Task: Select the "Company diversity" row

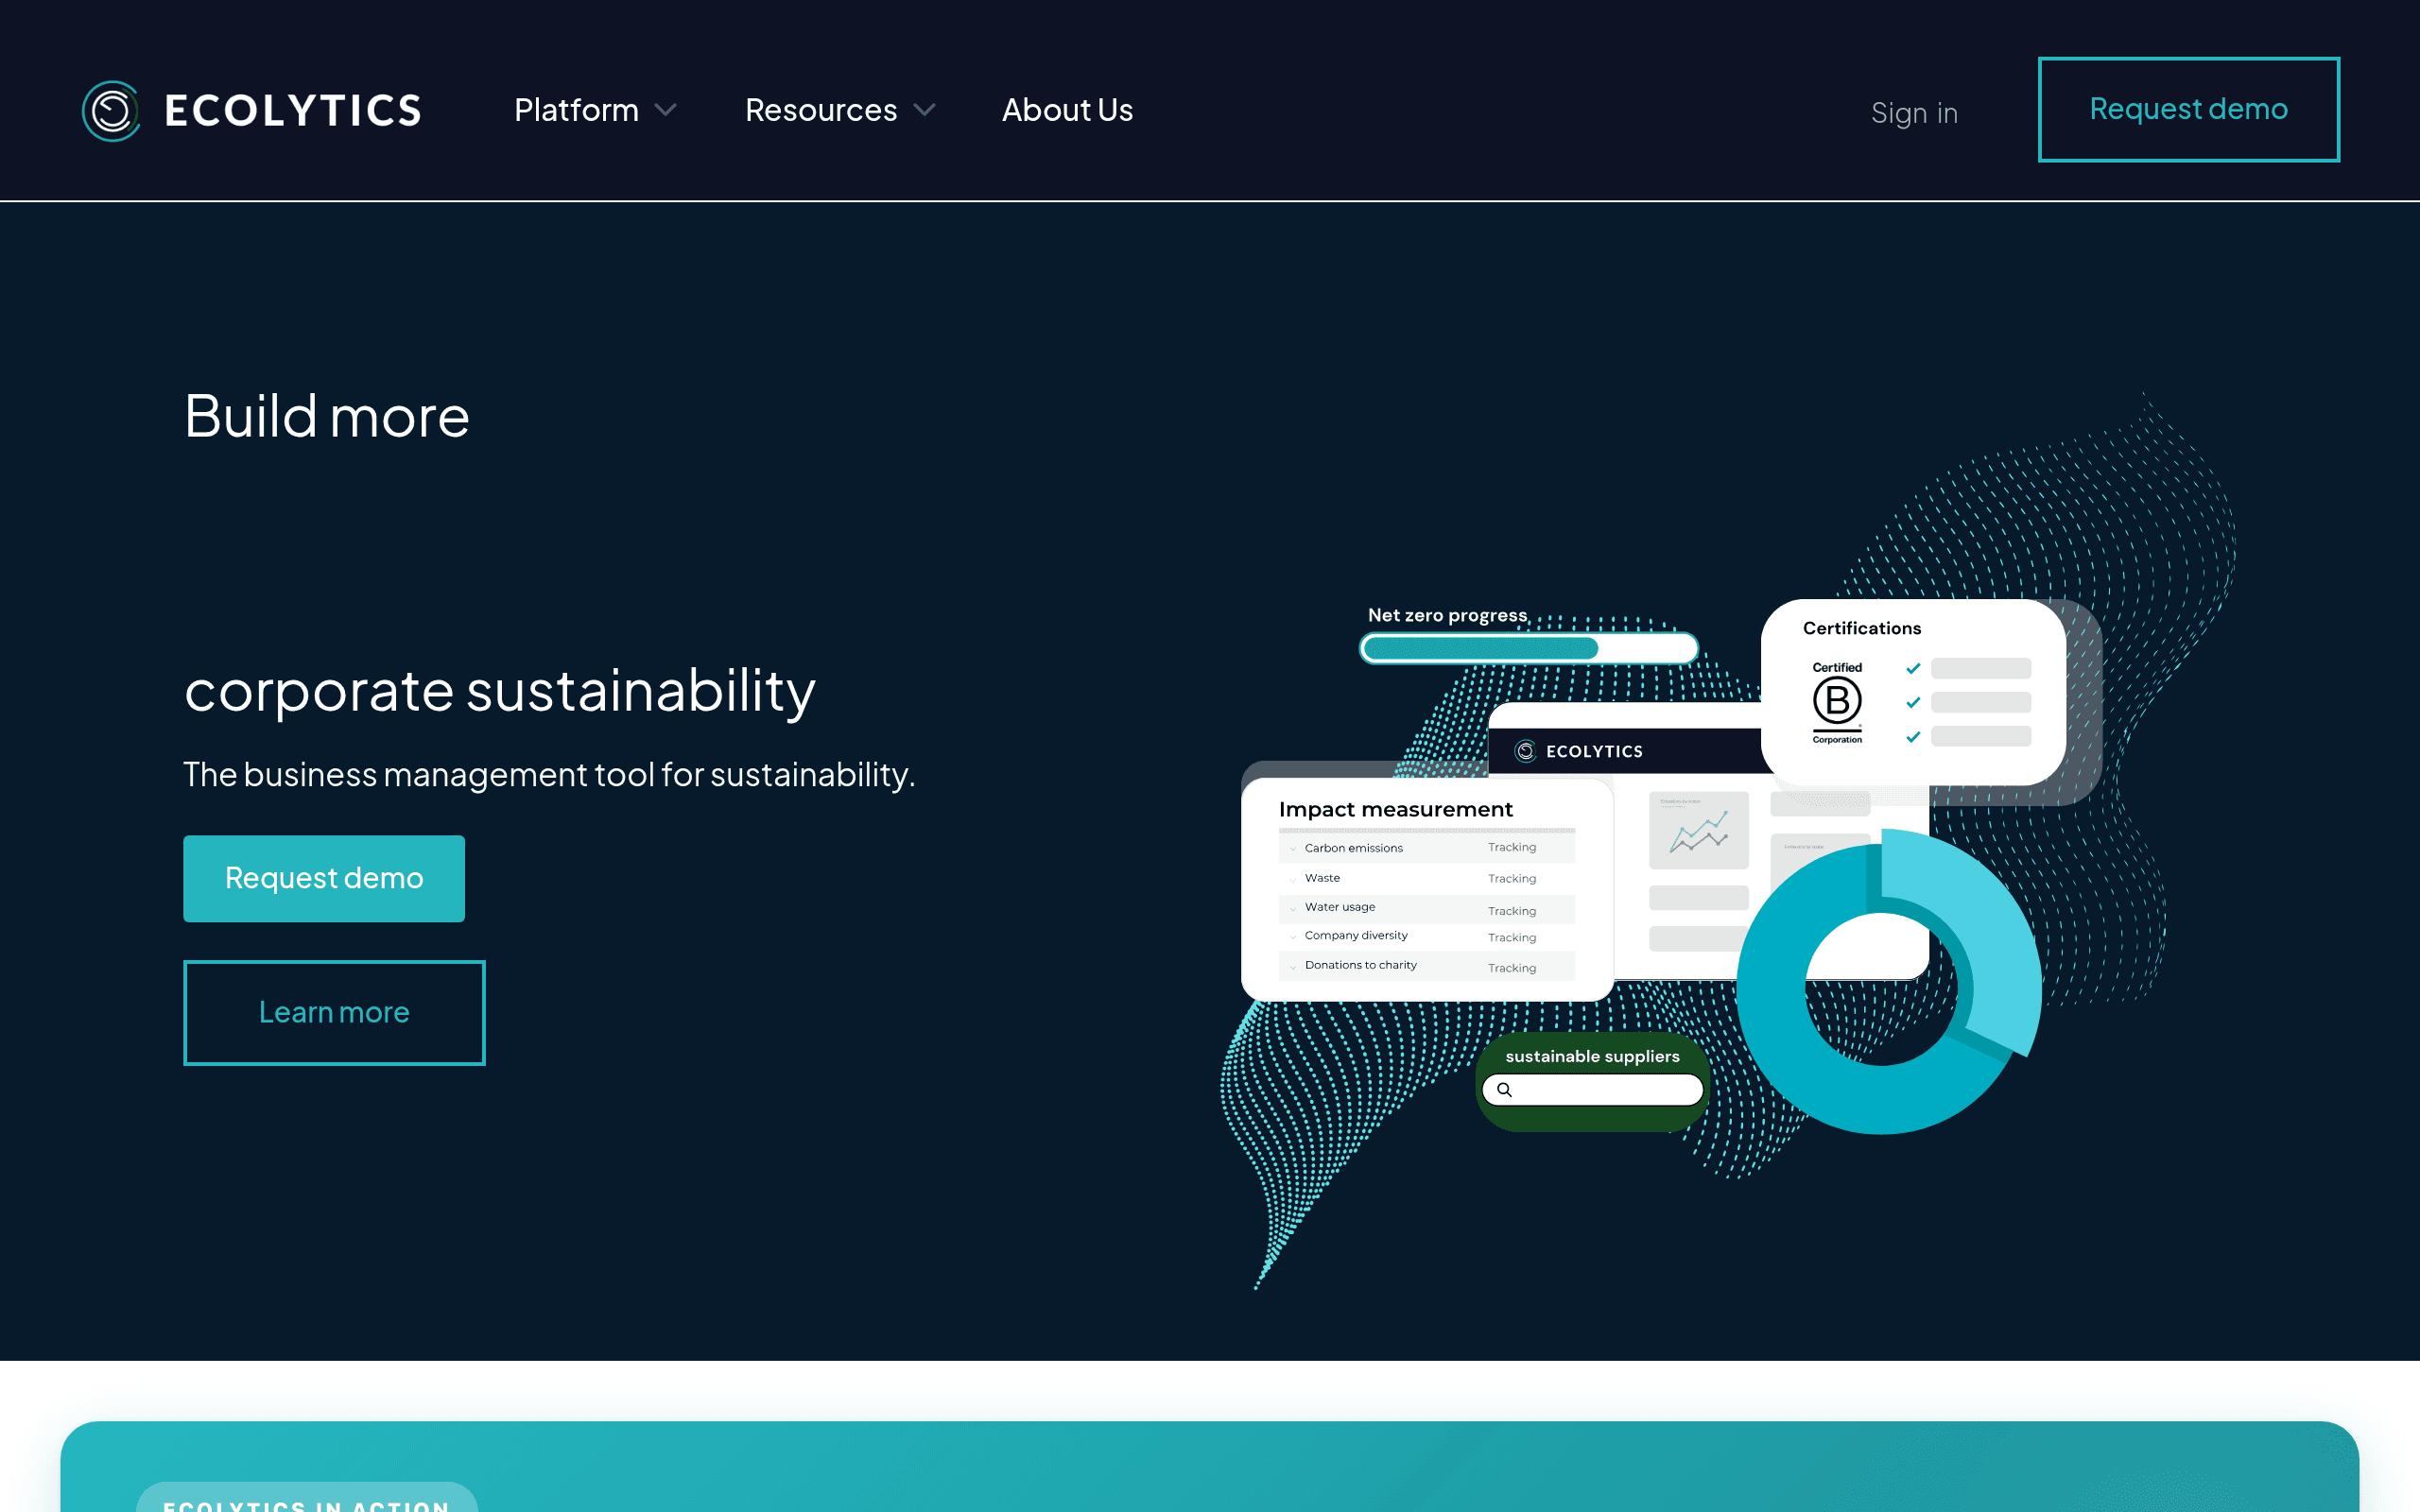Action: click(1426, 936)
